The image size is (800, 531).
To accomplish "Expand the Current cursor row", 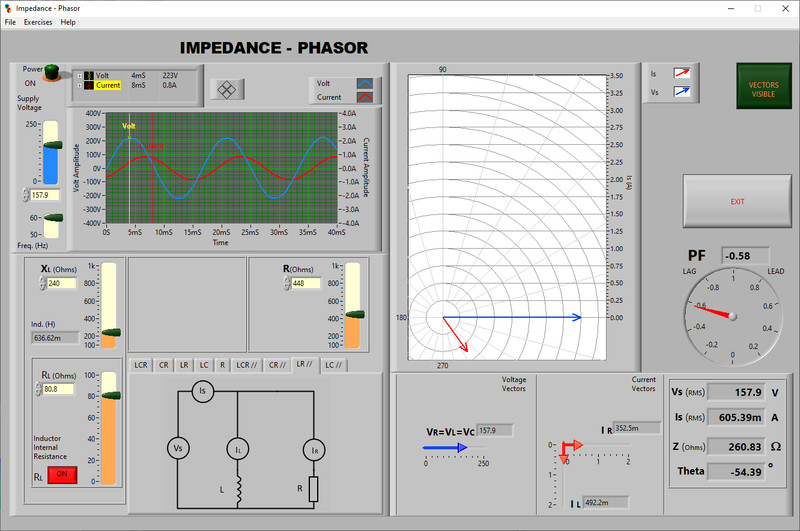I will pos(80,85).
